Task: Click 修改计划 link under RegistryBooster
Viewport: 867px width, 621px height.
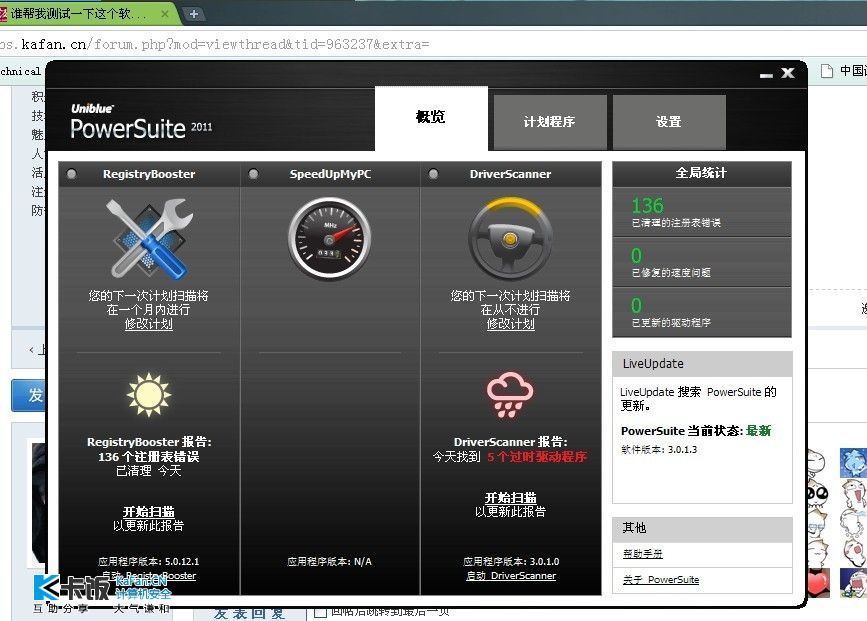Action: click(149, 324)
